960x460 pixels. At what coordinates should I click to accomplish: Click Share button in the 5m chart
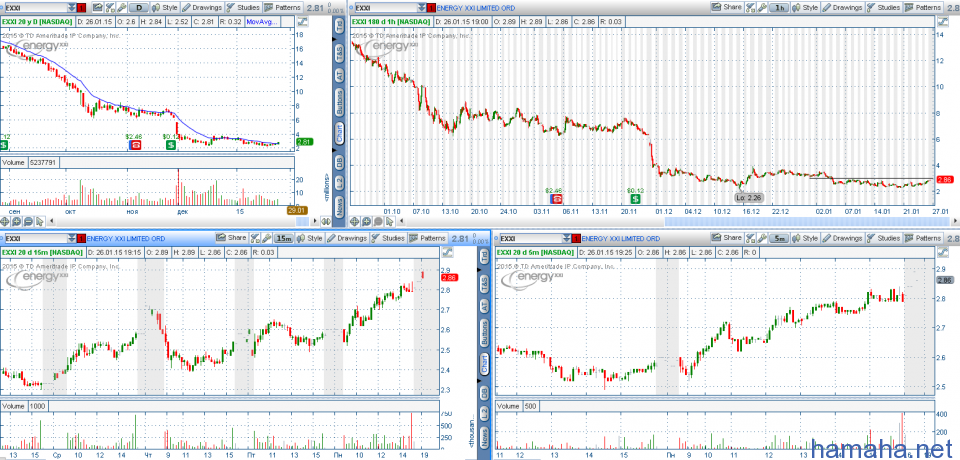[x=727, y=238]
